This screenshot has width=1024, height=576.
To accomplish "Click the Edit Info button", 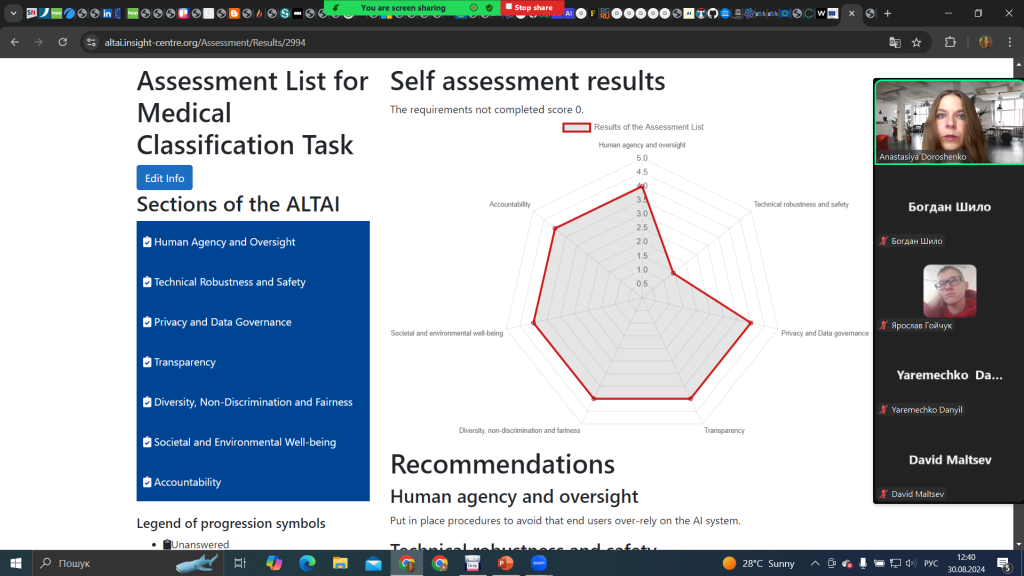I will pyautogui.click(x=164, y=178).
